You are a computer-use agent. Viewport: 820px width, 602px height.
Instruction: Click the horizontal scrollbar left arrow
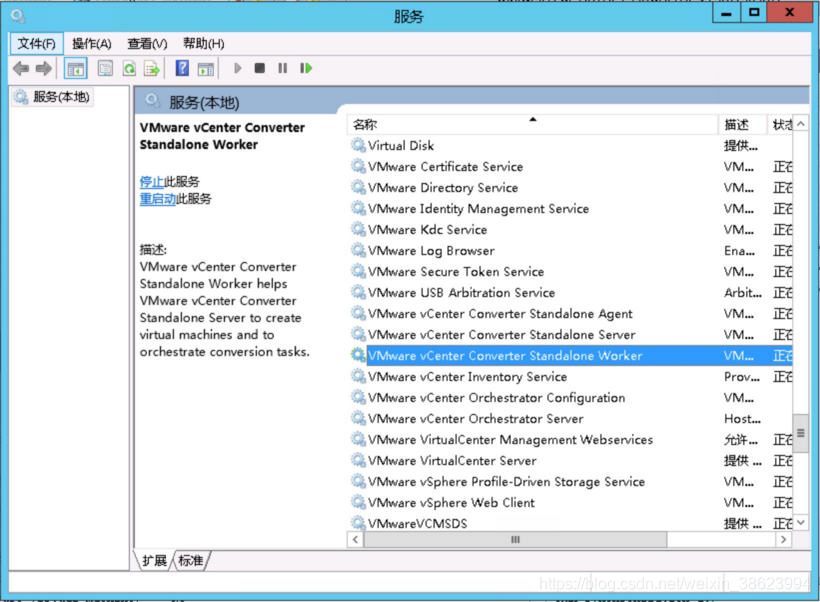click(356, 539)
